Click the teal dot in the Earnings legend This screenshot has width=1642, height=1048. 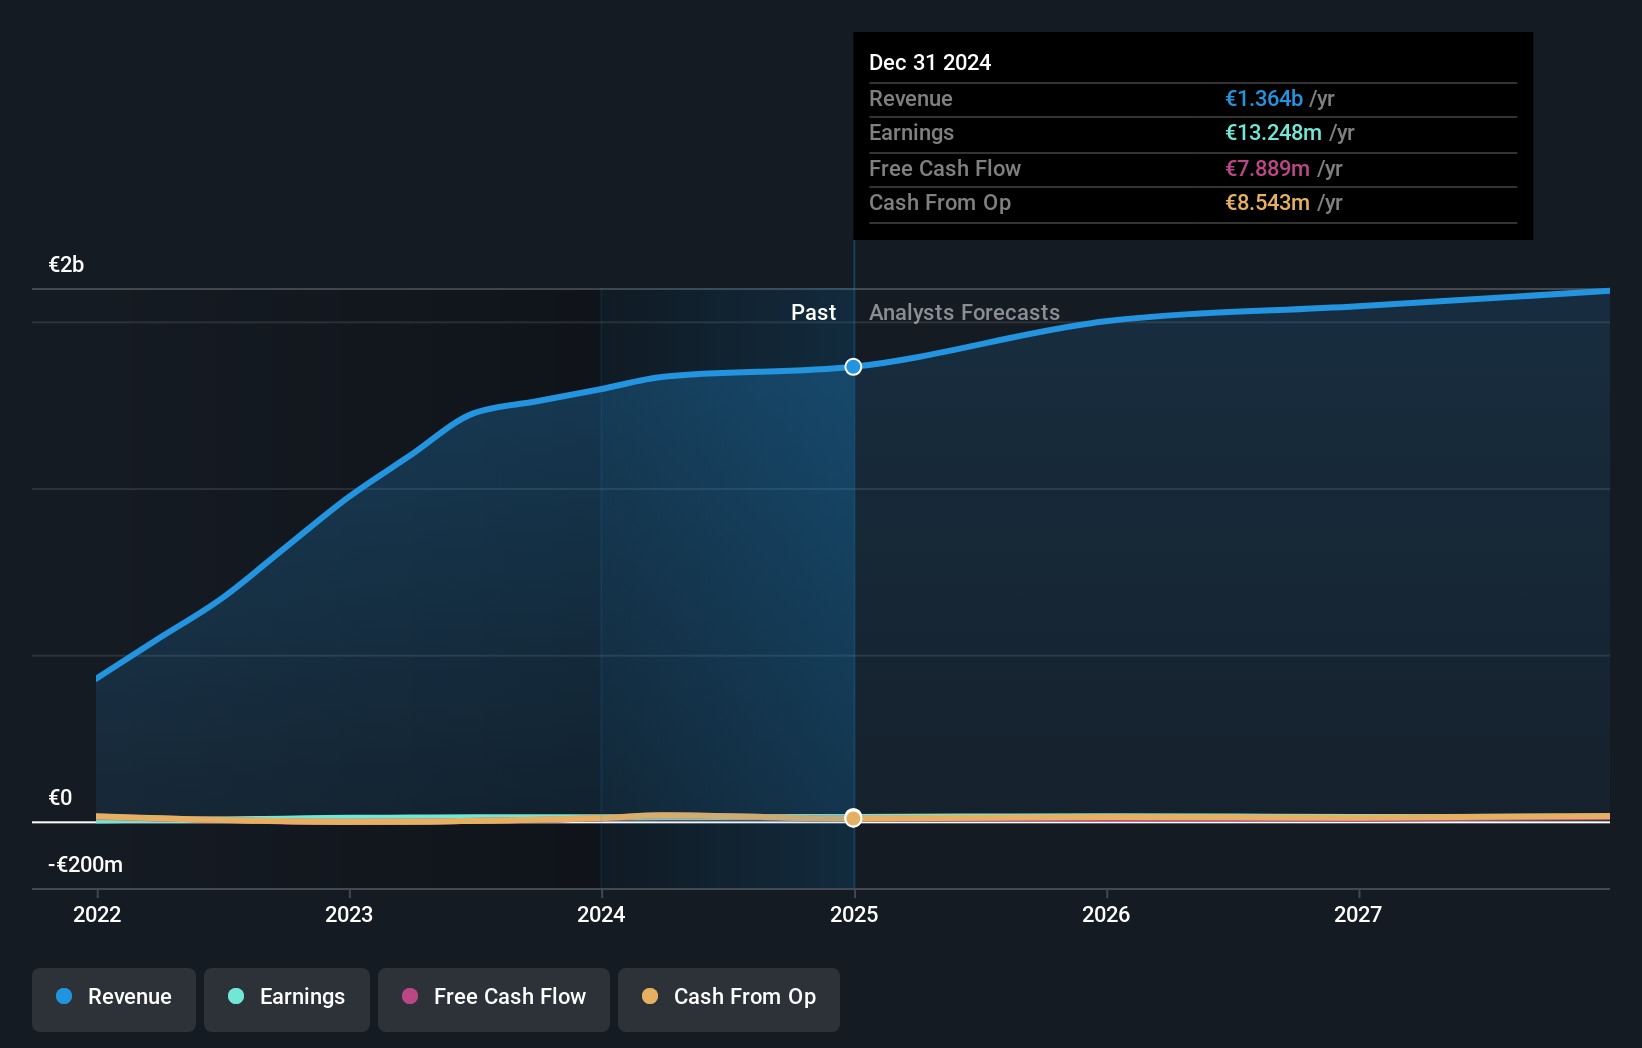[x=236, y=996]
